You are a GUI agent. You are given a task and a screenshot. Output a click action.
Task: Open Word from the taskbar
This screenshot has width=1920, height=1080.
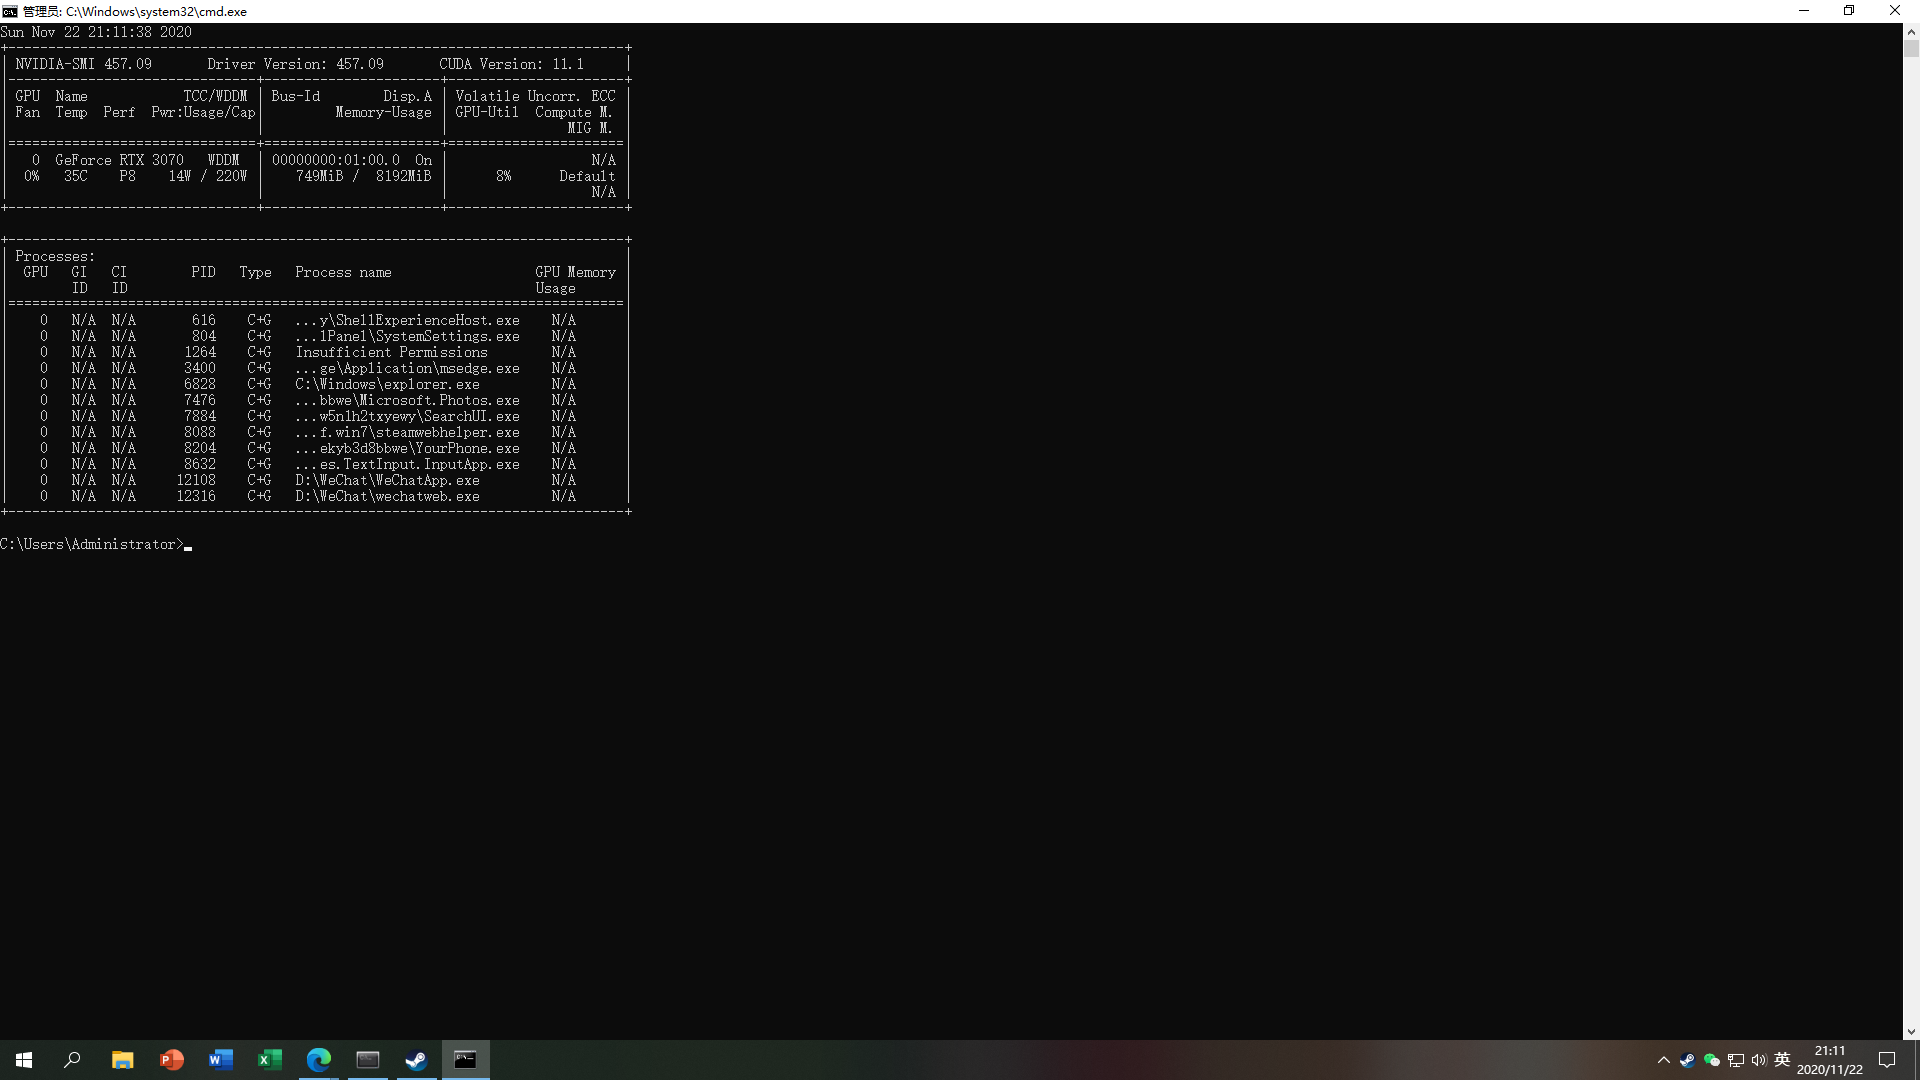click(220, 1060)
